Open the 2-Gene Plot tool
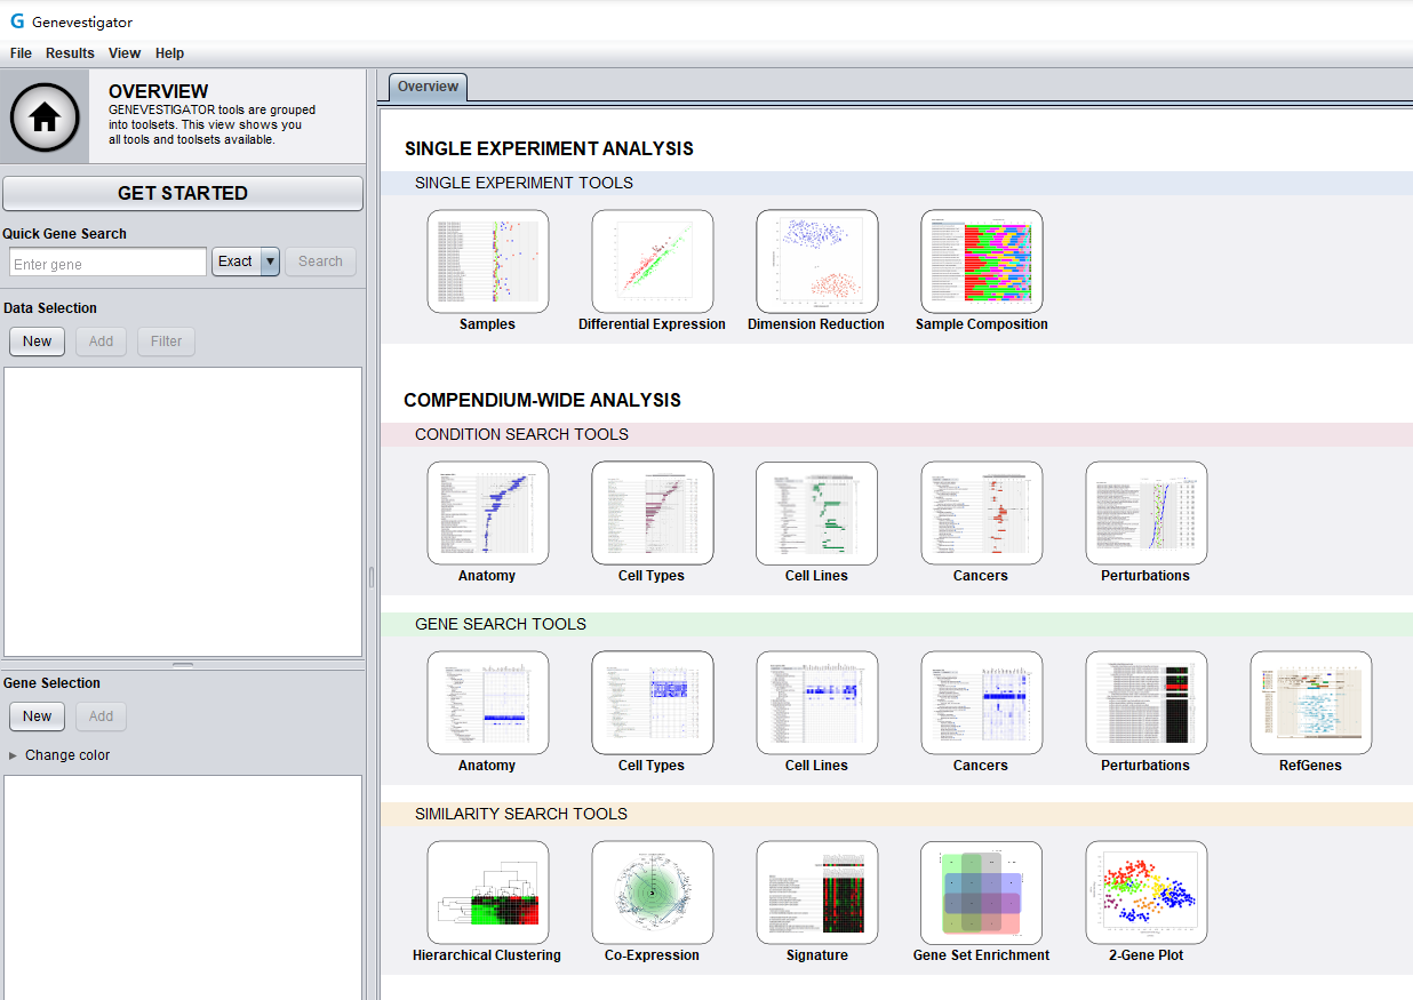Image resolution: width=1413 pixels, height=1001 pixels. pyautogui.click(x=1146, y=892)
